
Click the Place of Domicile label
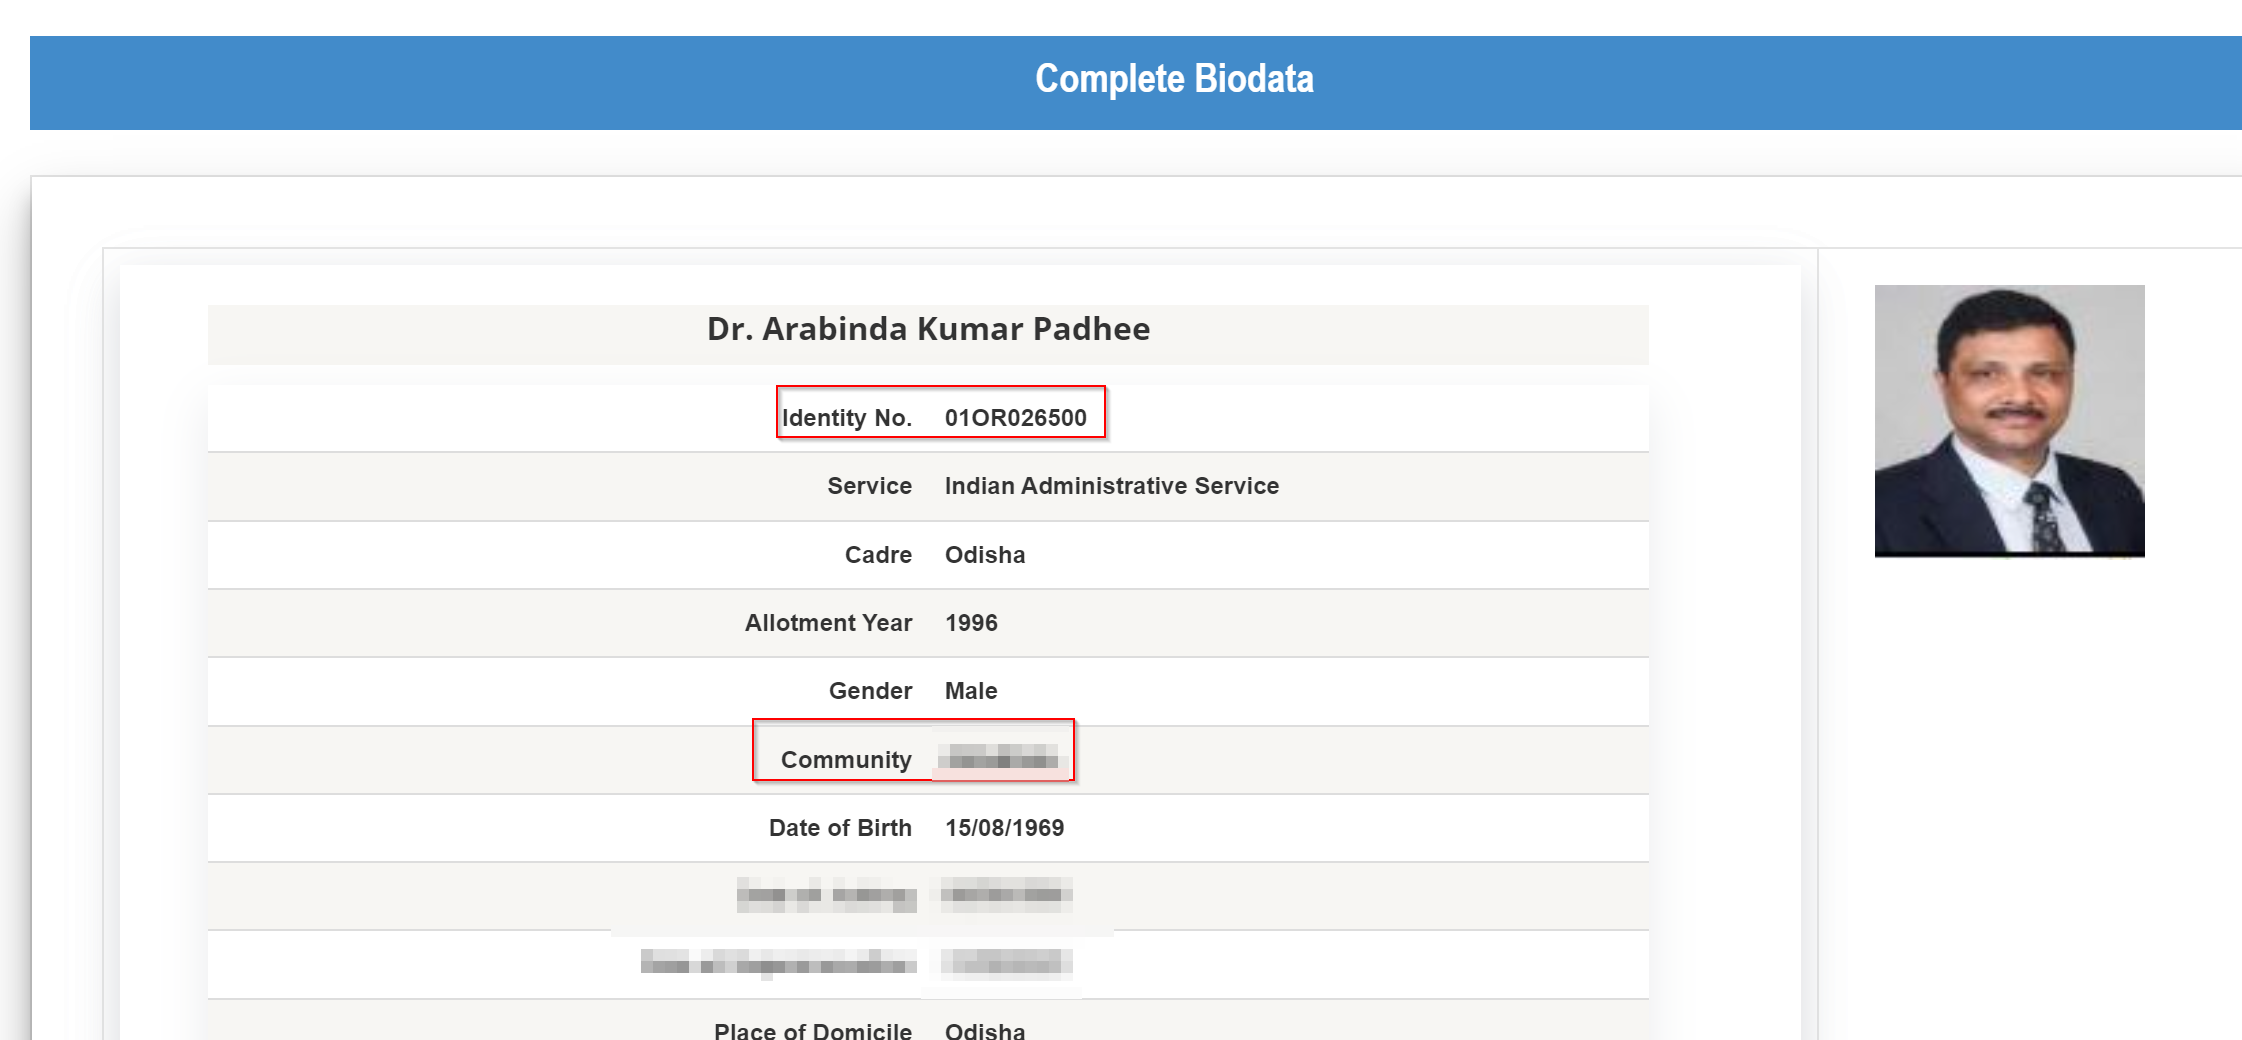coord(812,1030)
